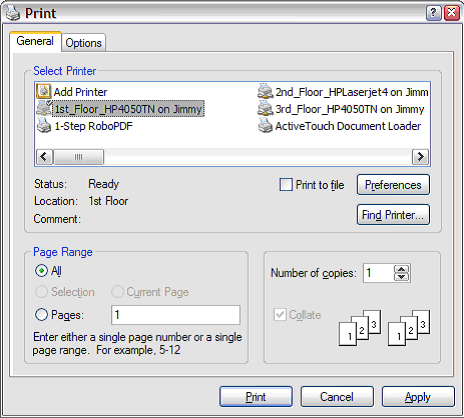
Task: Open printer Preferences
Action: pos(393,185)
